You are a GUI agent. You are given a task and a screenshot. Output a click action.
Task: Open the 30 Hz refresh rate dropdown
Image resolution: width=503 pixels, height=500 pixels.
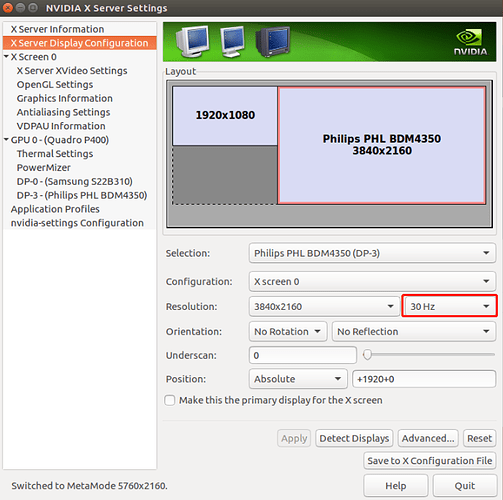tap(449, 306)
